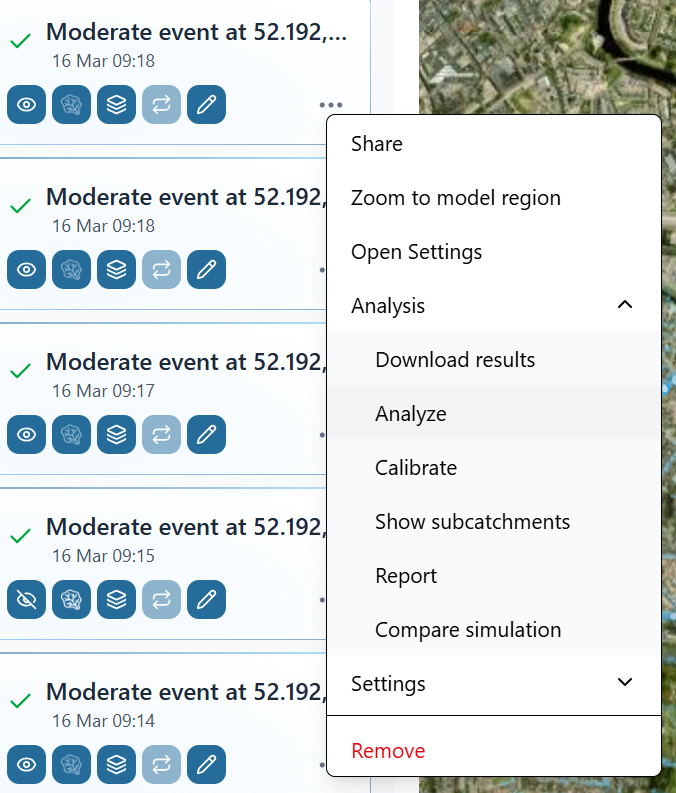Toggle visibility eye for the 09:17 simulation

pos(27,435)
